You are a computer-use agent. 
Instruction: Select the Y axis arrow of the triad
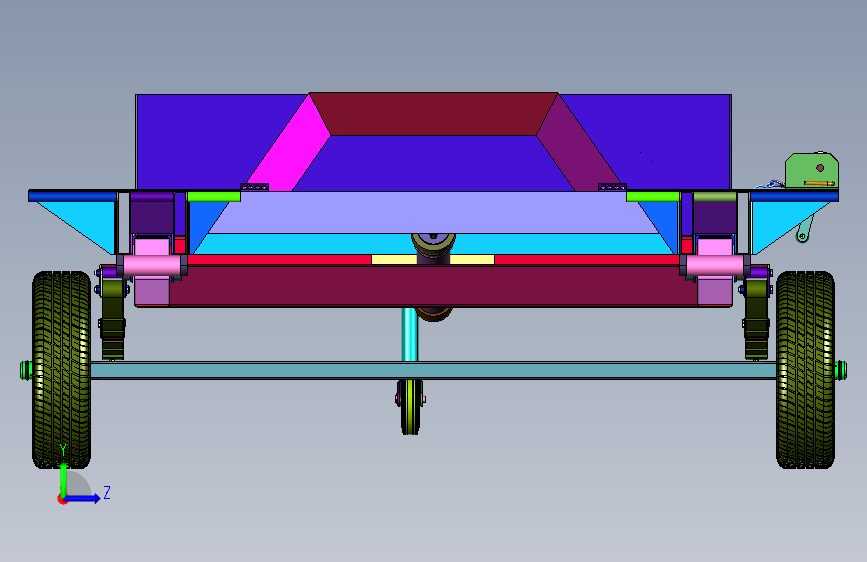coord(64,480)
